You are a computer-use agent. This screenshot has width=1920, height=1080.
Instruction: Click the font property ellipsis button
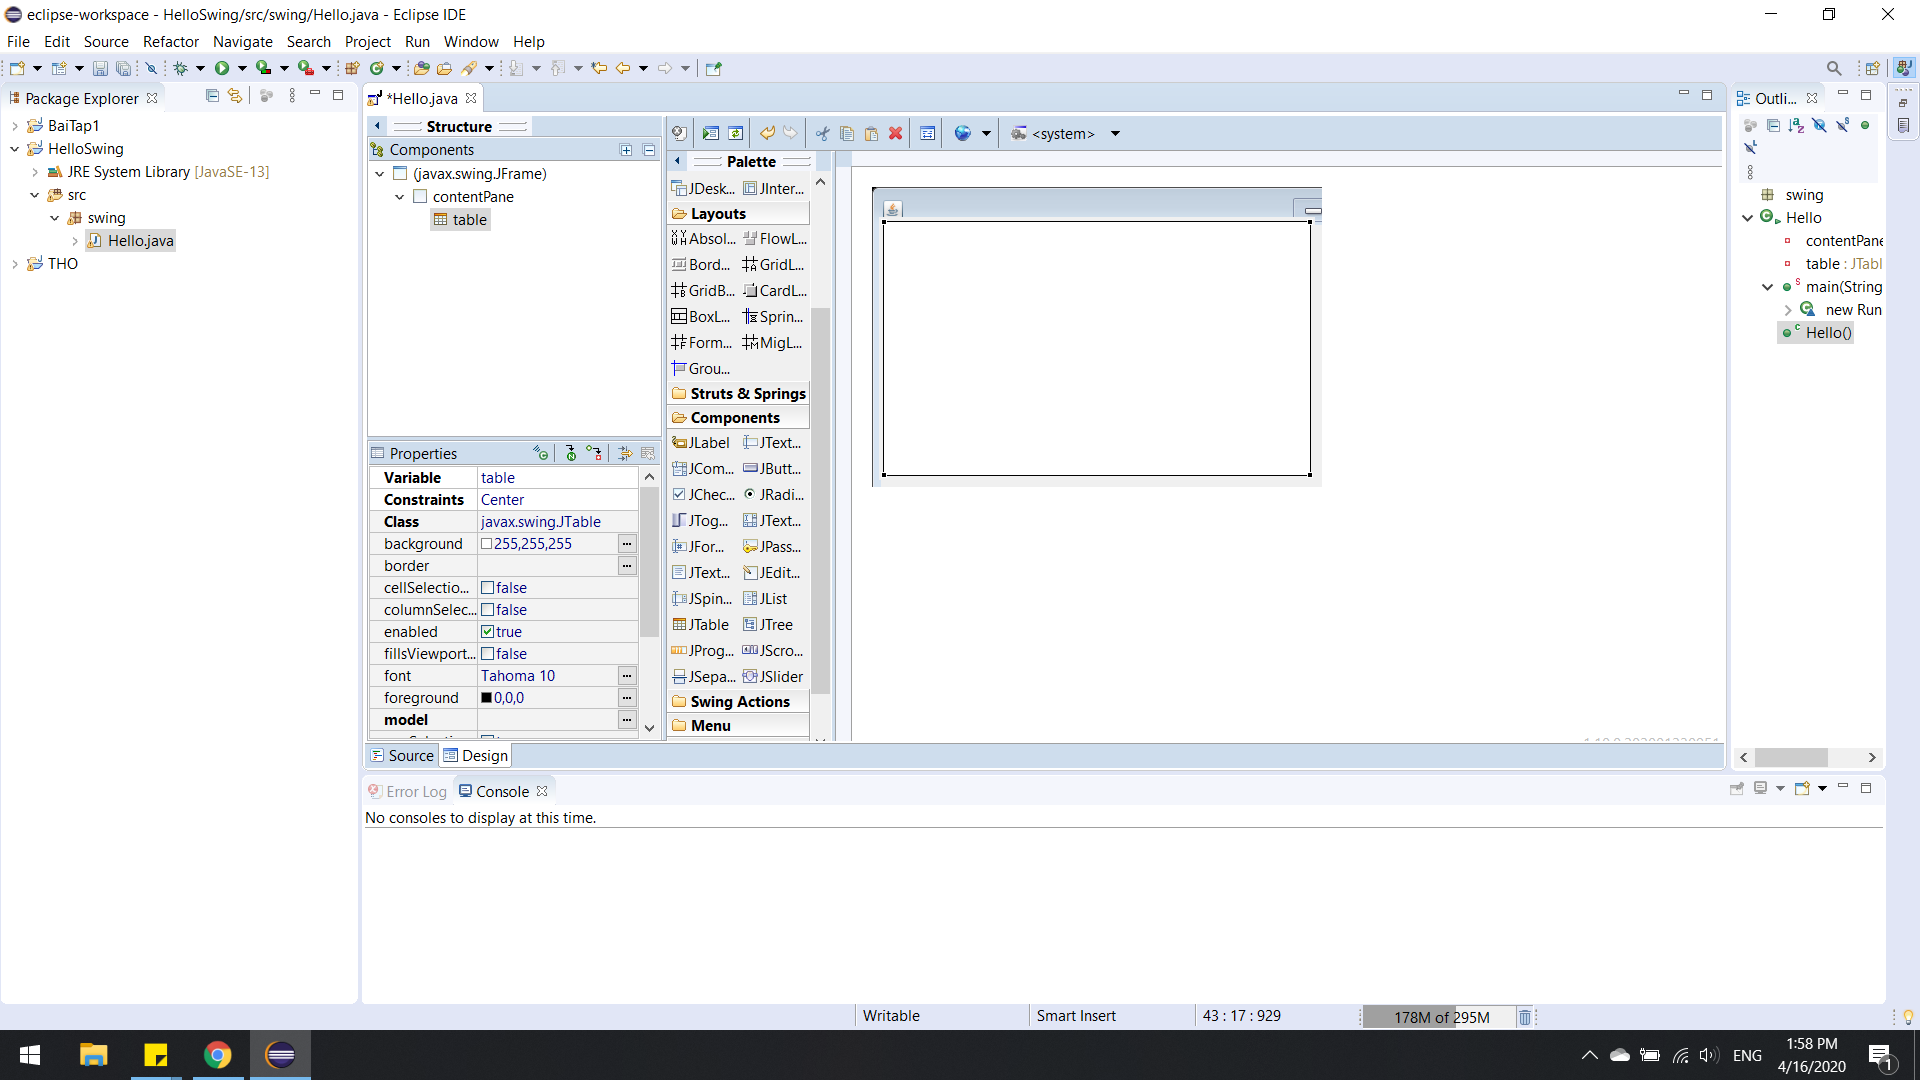pyautogui.click(x=627, y=676)
